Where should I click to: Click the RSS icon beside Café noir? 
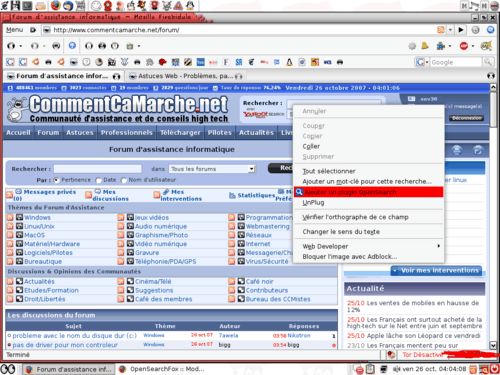point(232,281)
